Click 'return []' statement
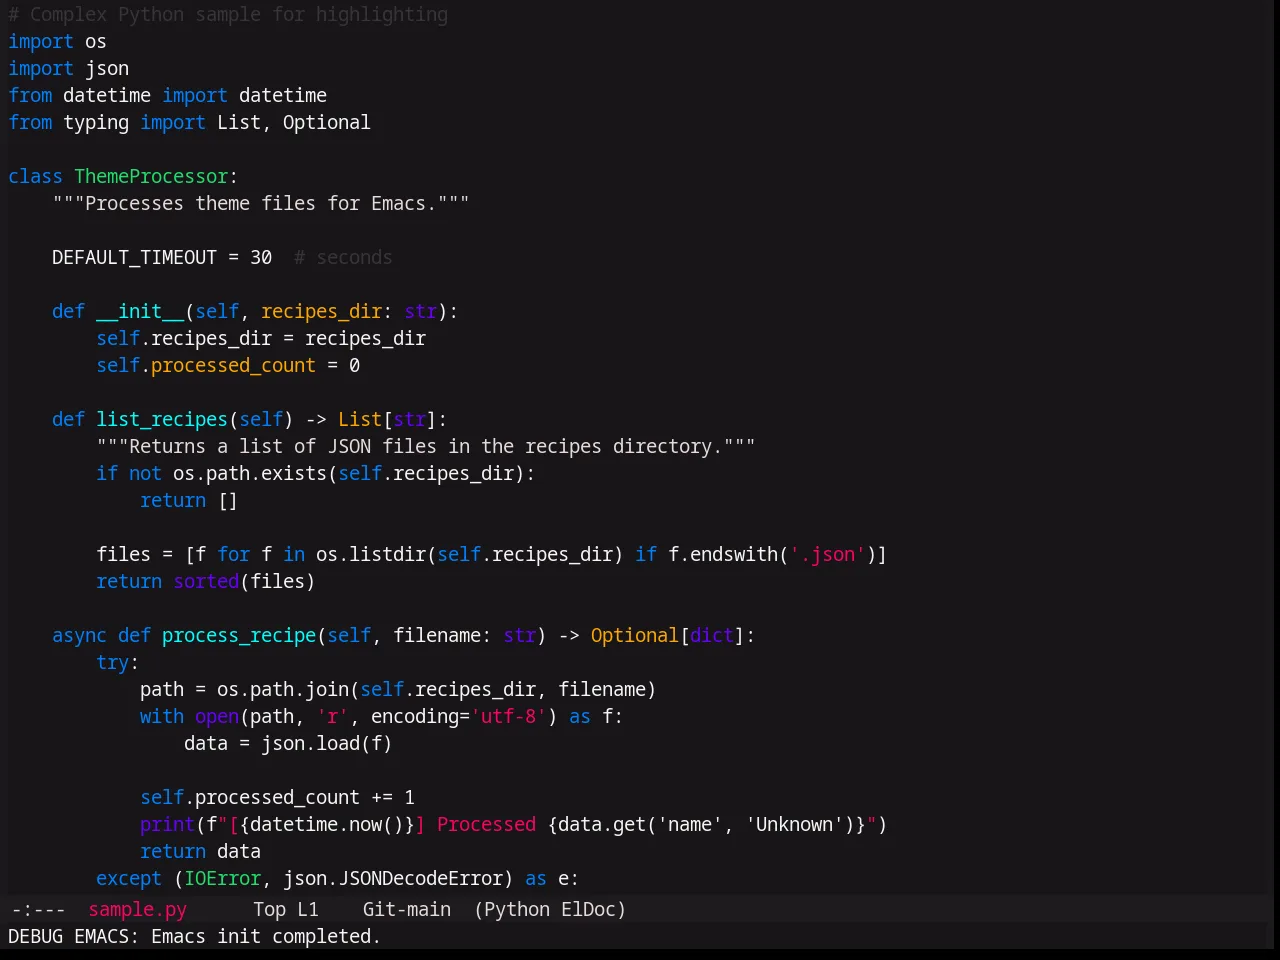This screenshot has width=1280, height=960. point(189,500)
